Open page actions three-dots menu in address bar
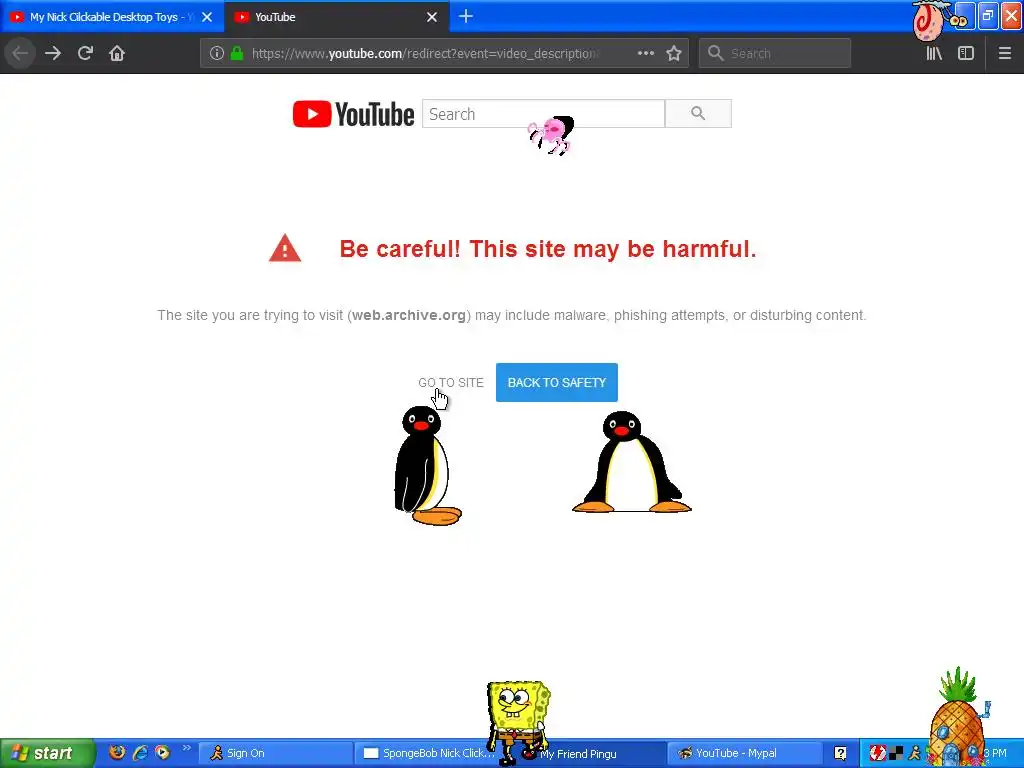The height and width of the screenshot is (768, 1024). pyautogui.click(x=645, y=53)
